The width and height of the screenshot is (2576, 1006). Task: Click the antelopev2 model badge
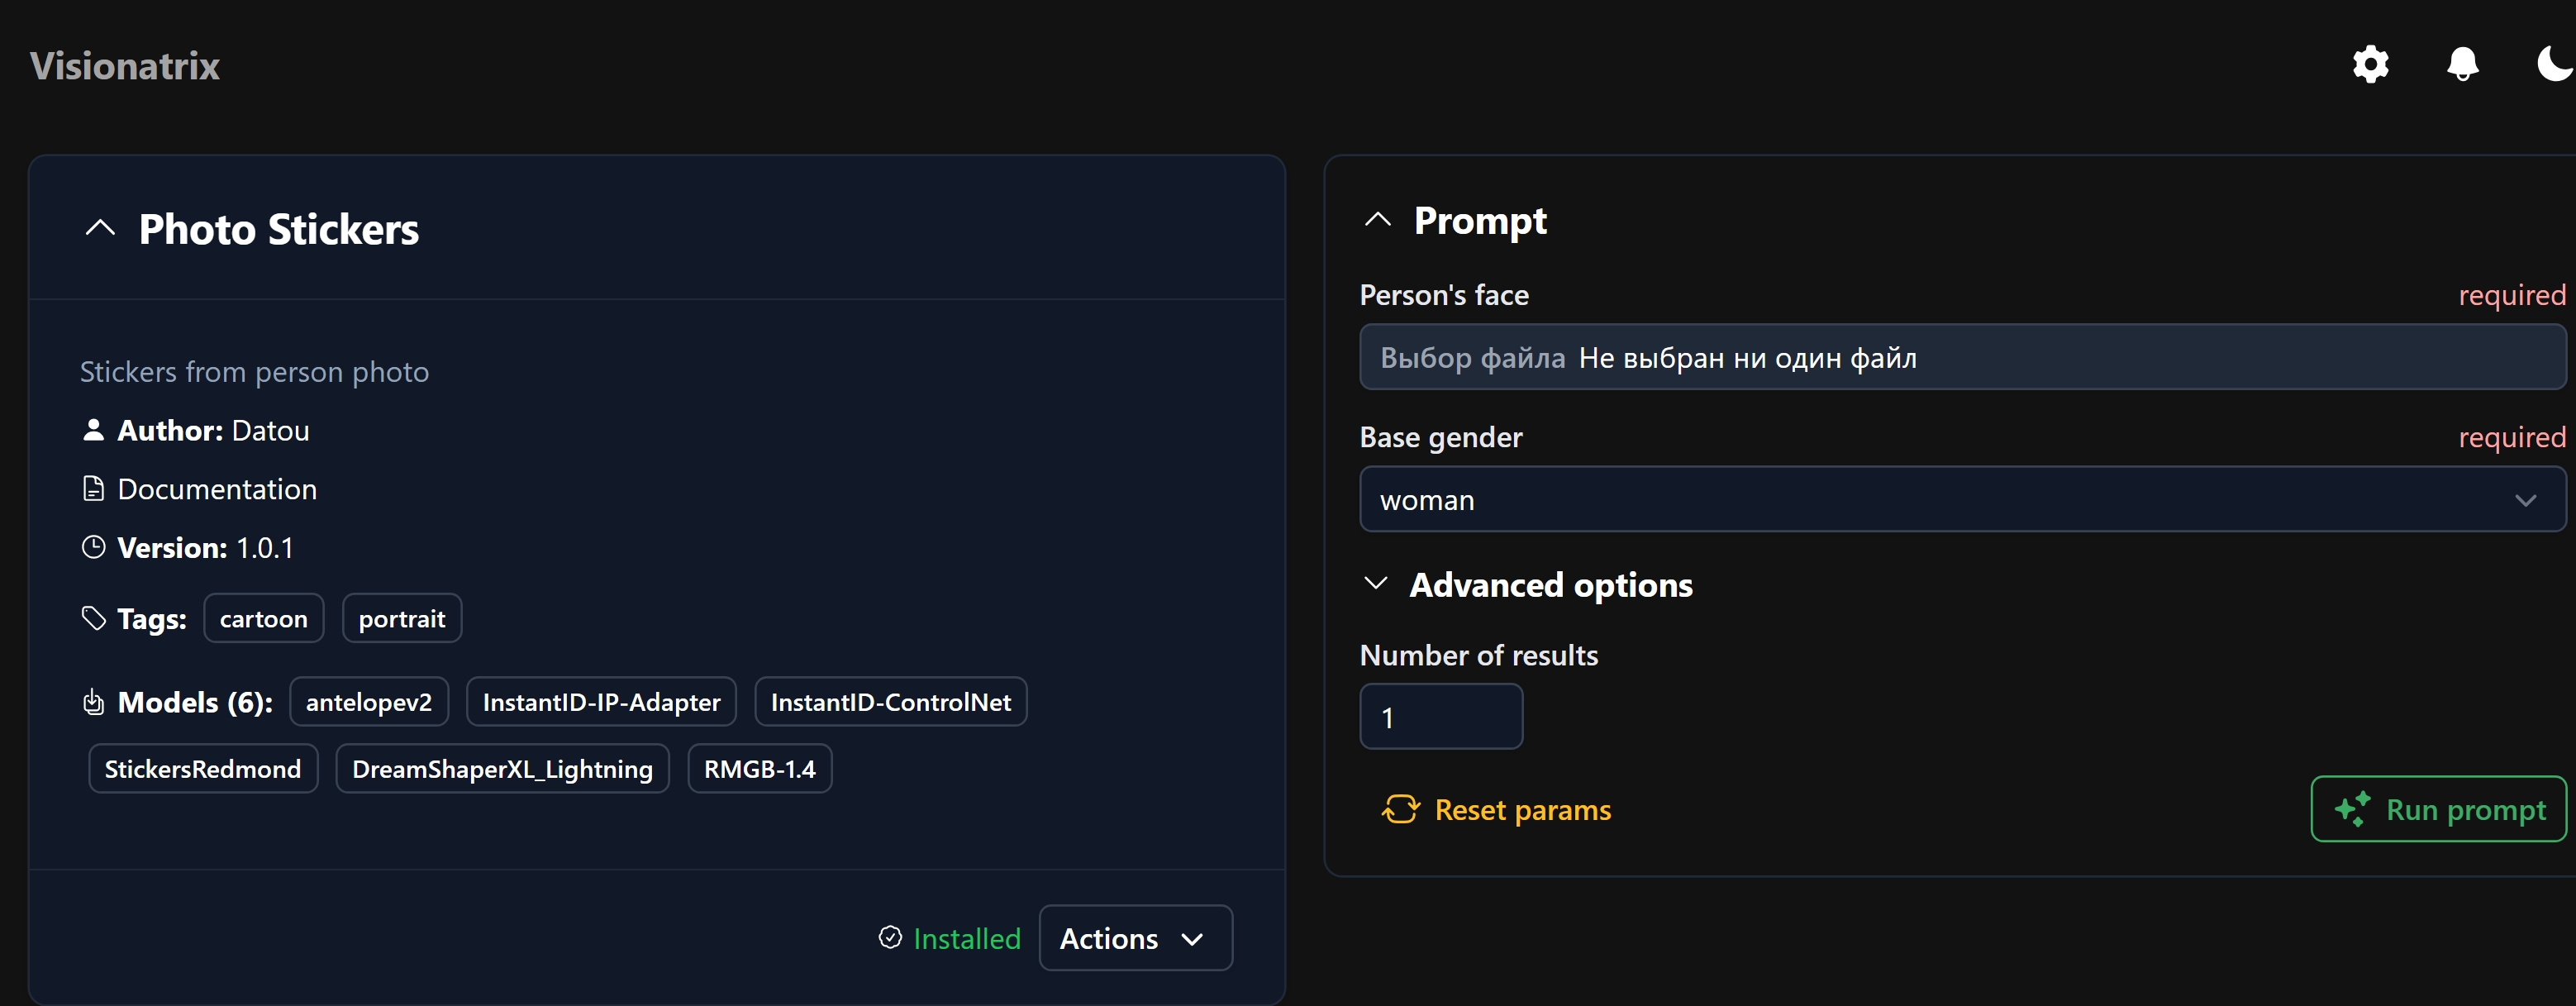(369, 702)
